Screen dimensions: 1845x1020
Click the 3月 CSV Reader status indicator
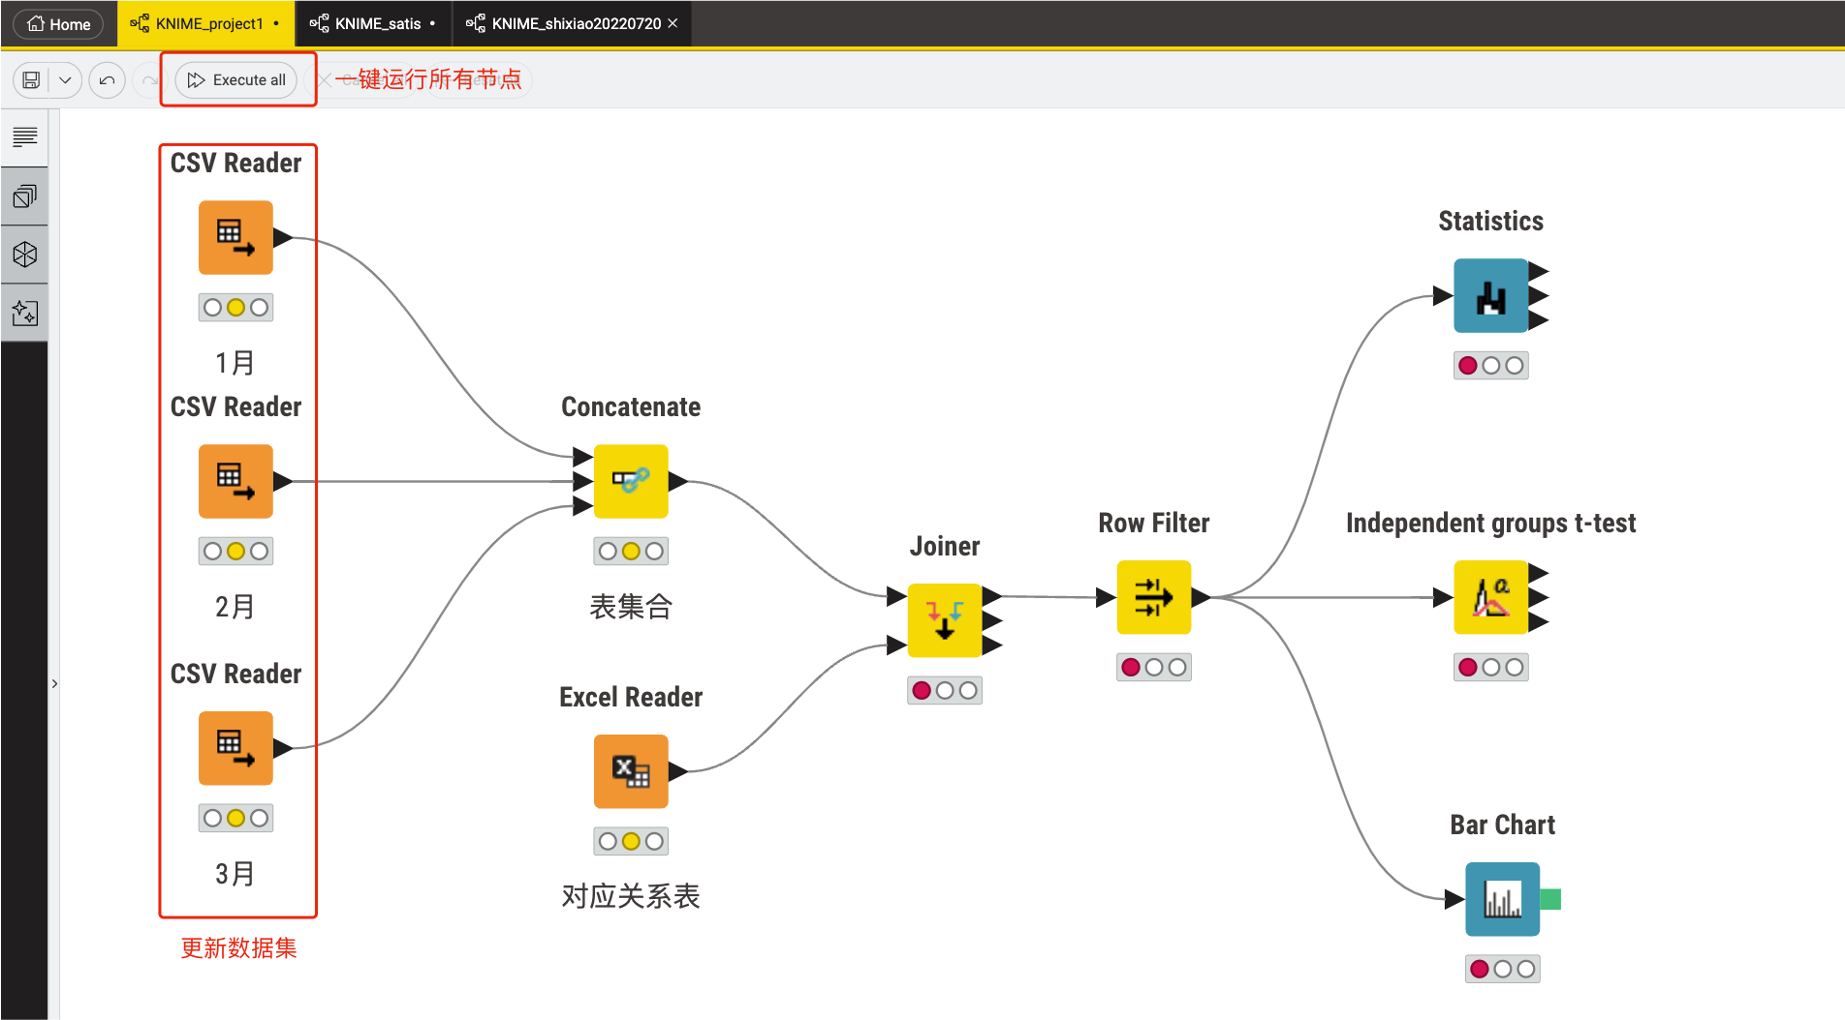click(236, 818)
